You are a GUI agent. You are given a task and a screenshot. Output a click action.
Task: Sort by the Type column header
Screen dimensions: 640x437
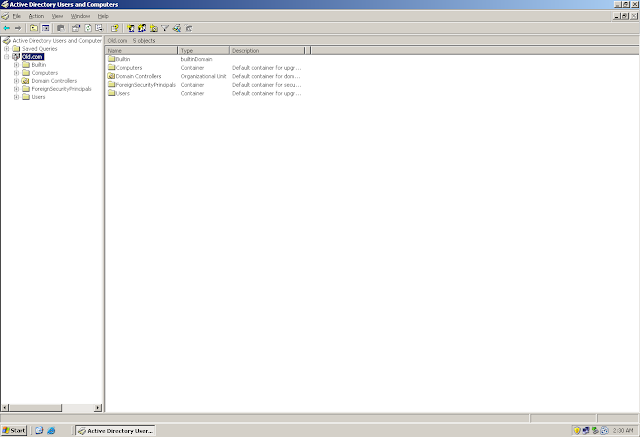(x=204, y=51)
